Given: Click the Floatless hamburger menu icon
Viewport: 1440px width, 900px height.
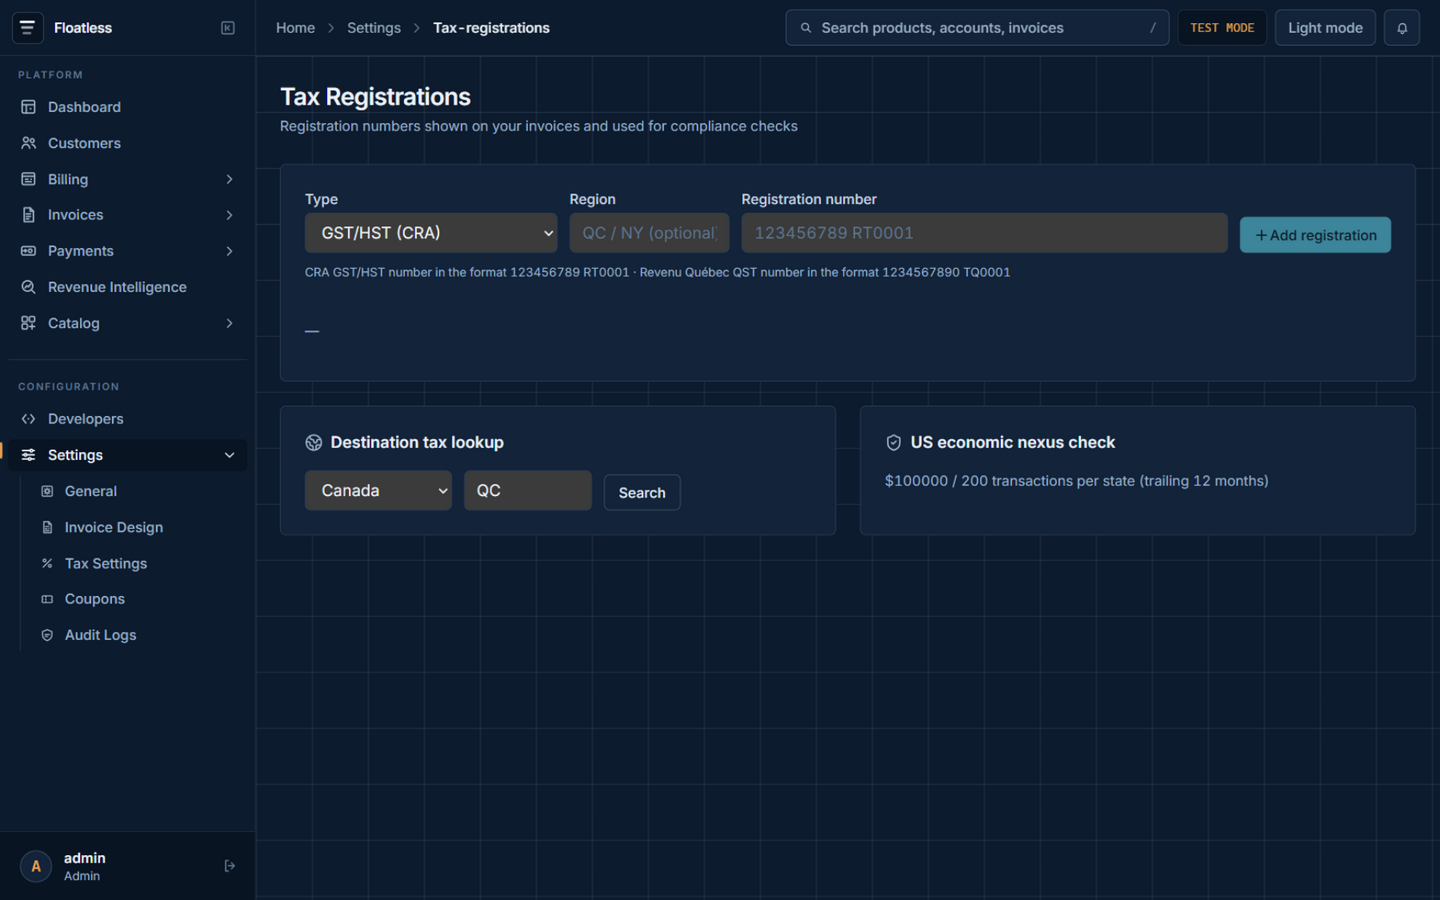Looking at the screenshot, I should point(27,28).
